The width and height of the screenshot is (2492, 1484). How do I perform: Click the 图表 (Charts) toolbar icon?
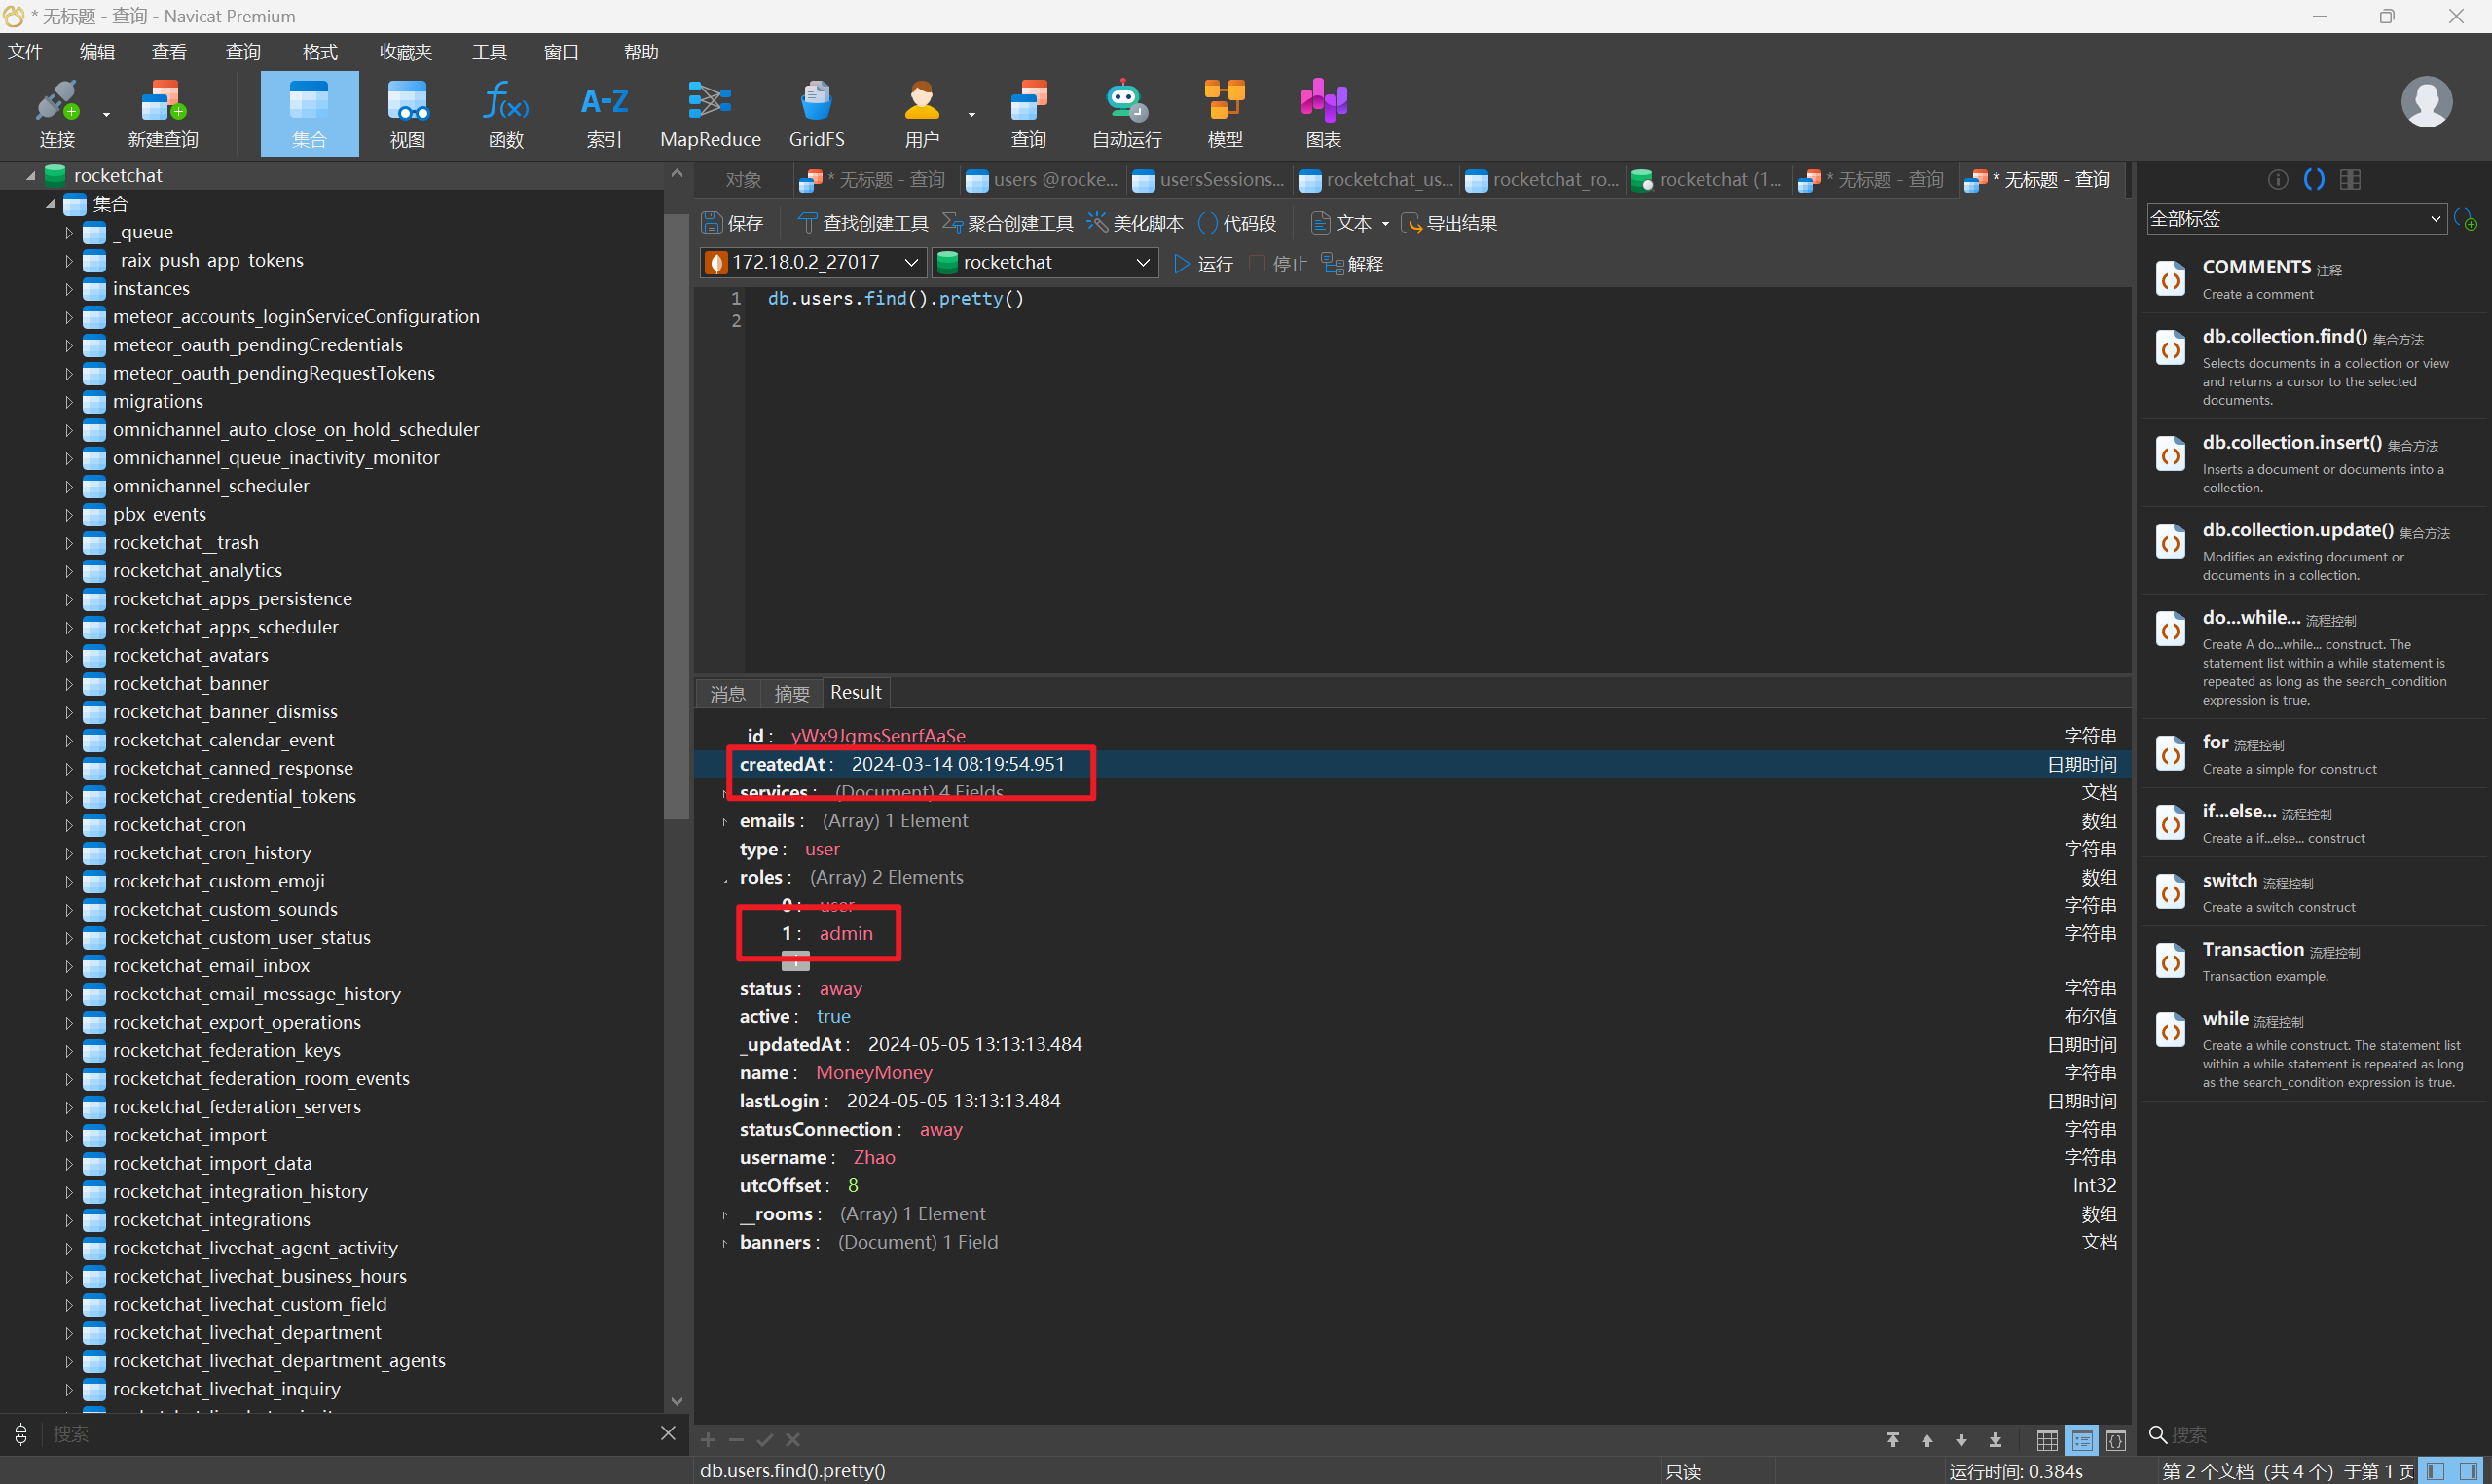pos(1323,113)
